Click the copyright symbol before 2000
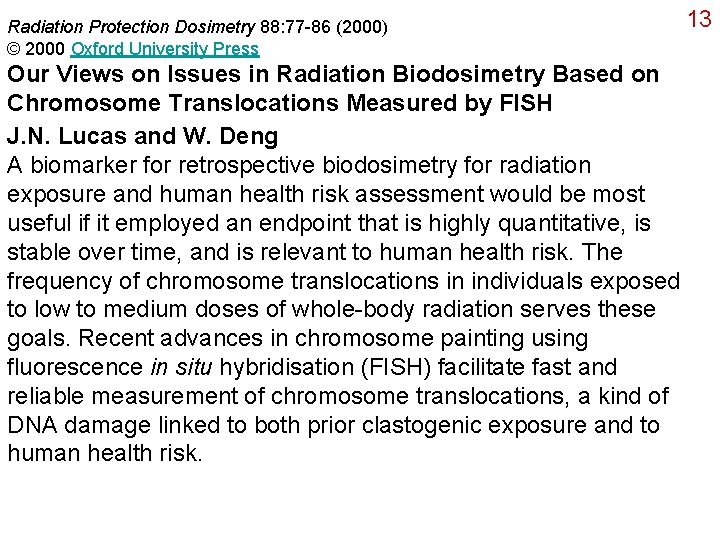The width and height of the screenshot is (720, 540). 14,49
